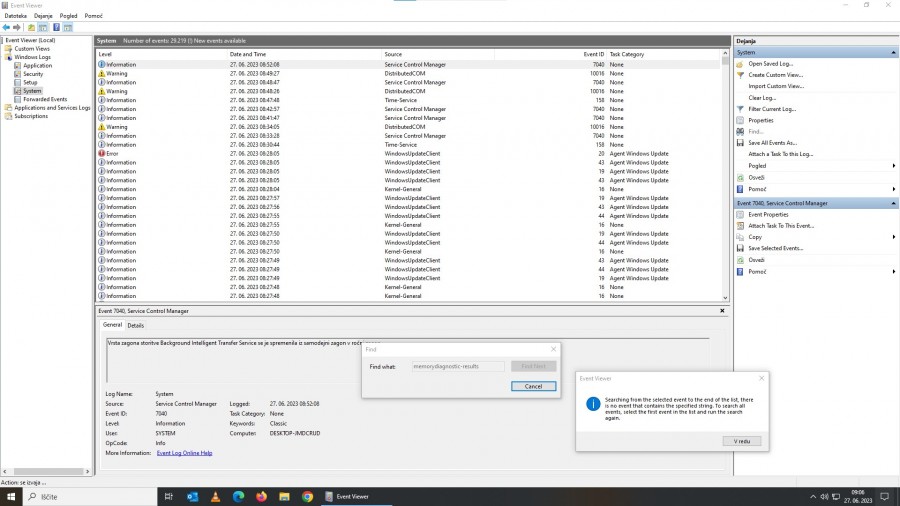Viewport: 900px width, 506px height.
Task: Collapse Event 7040 actions section
Action: point(893,203)
